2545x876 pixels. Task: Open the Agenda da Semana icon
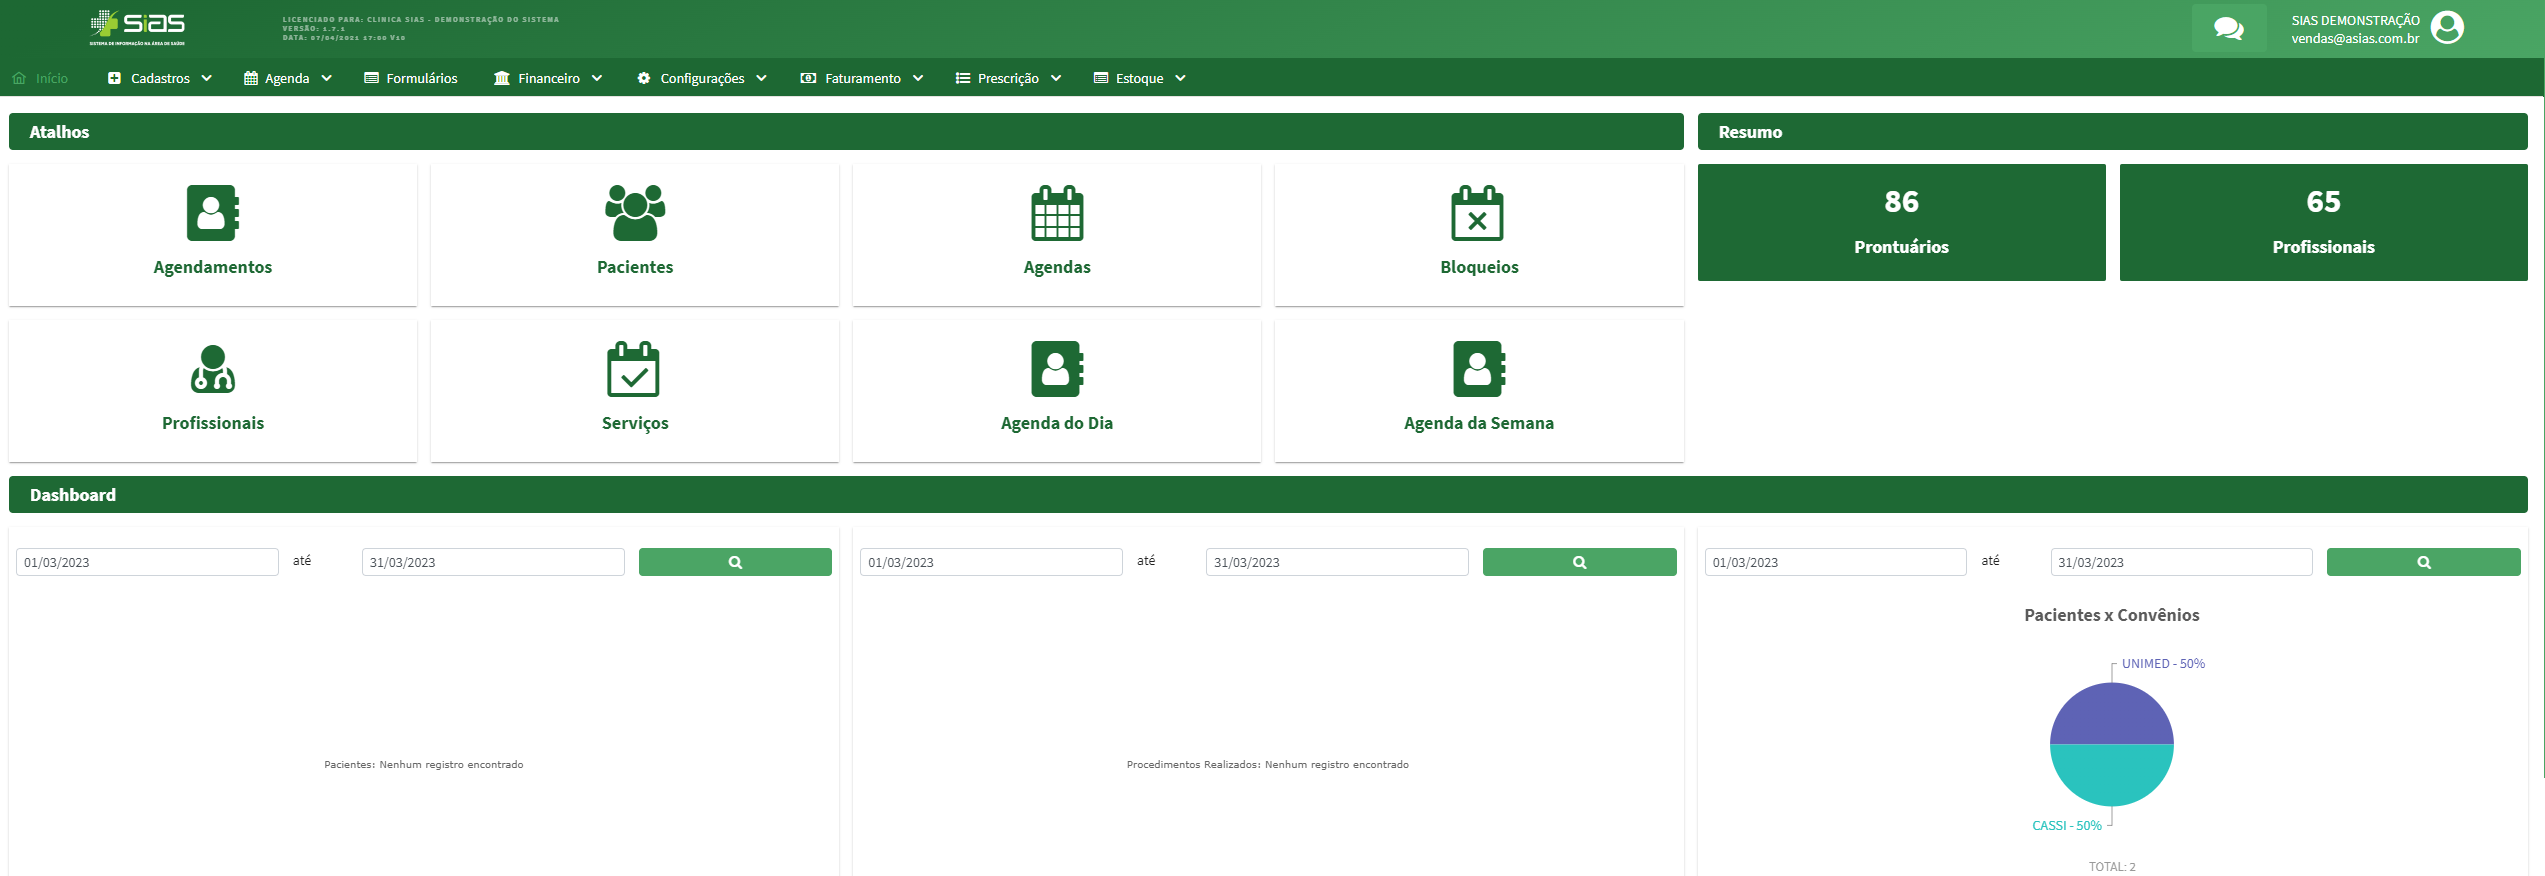pyautogui.click(x=1479, y=369)
